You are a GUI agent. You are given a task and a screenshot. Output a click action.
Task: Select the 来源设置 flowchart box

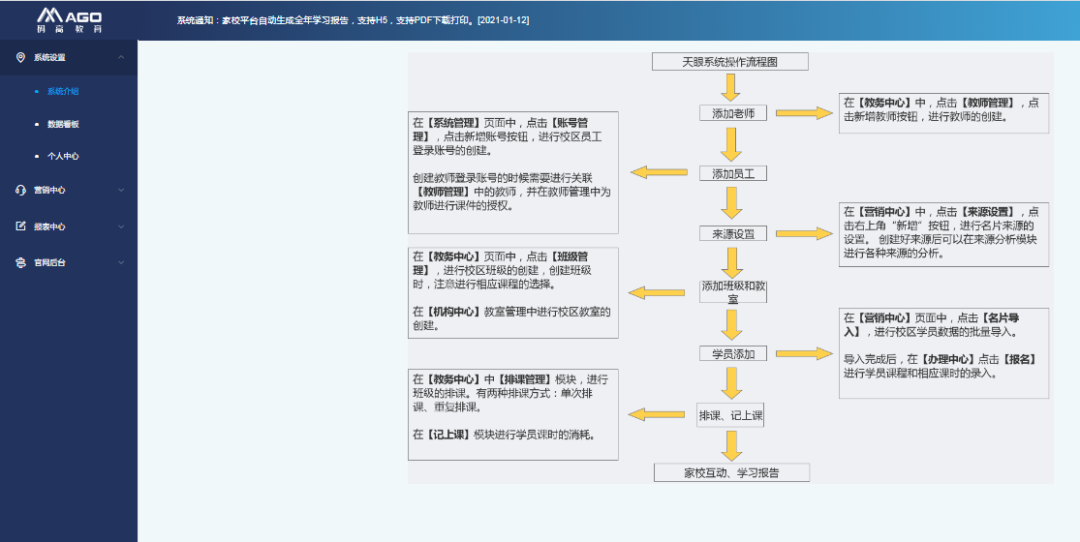(x=733, y=233)
